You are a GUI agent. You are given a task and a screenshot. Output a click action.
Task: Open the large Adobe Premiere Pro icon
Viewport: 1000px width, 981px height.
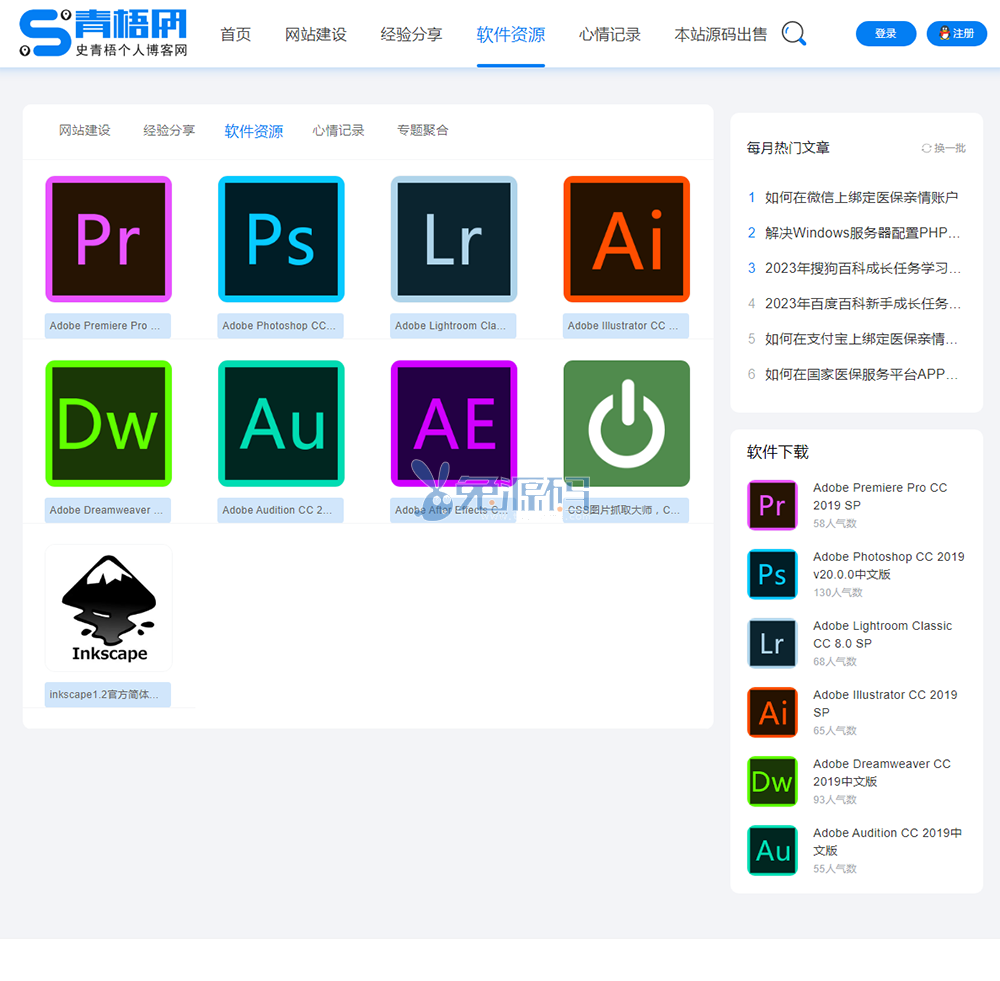(x=108, y=239)
